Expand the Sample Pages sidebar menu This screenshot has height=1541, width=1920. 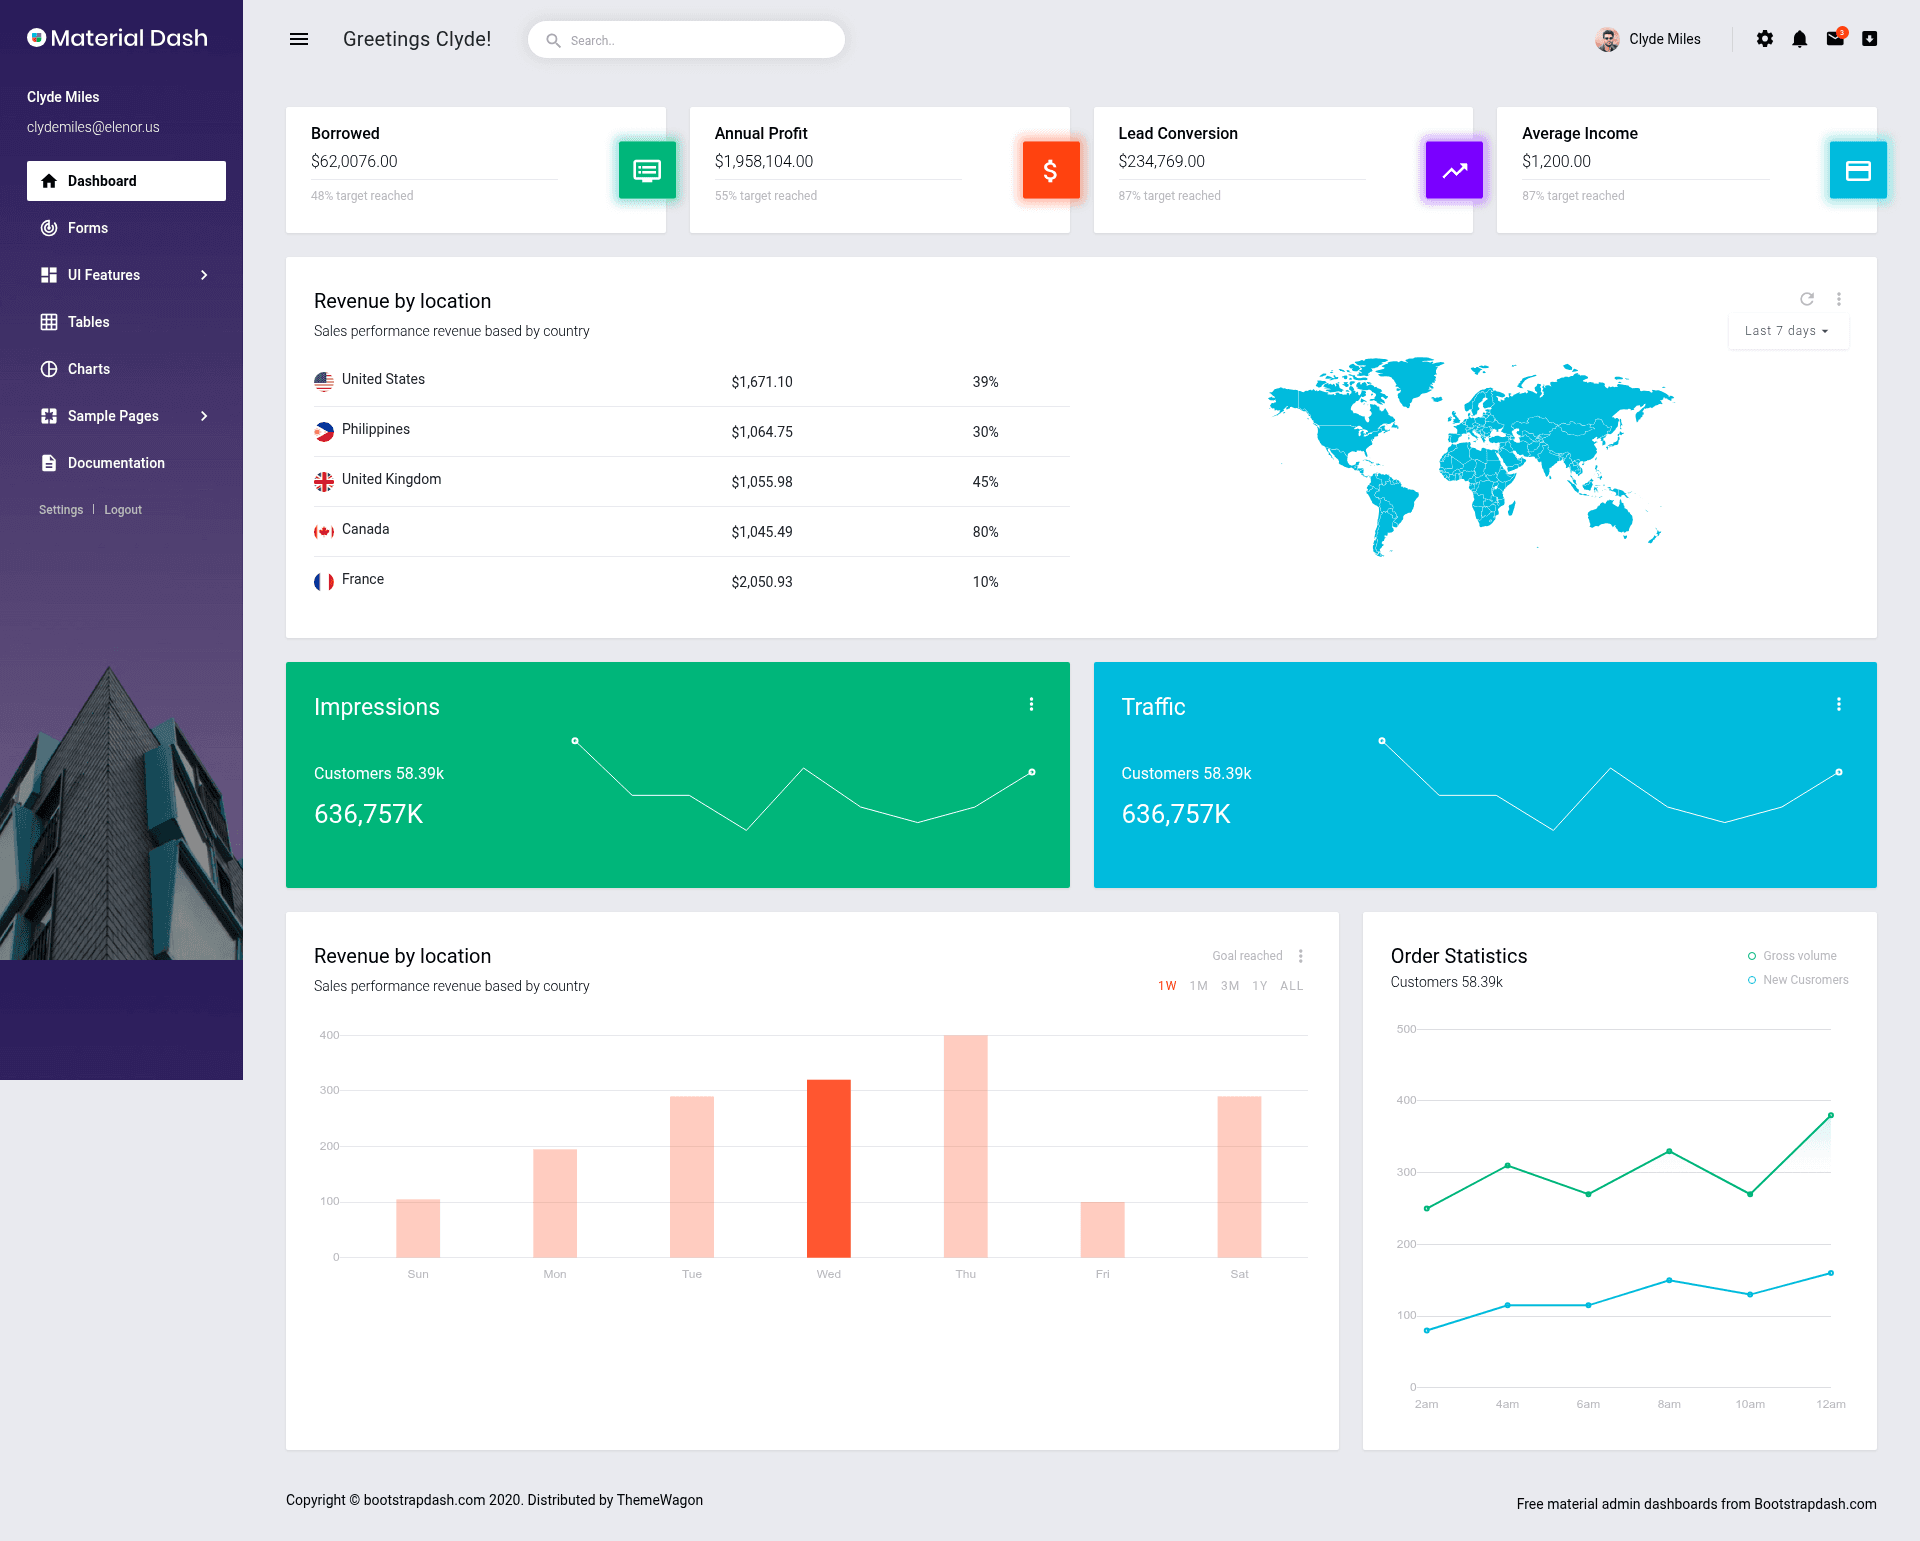point(126,416)
